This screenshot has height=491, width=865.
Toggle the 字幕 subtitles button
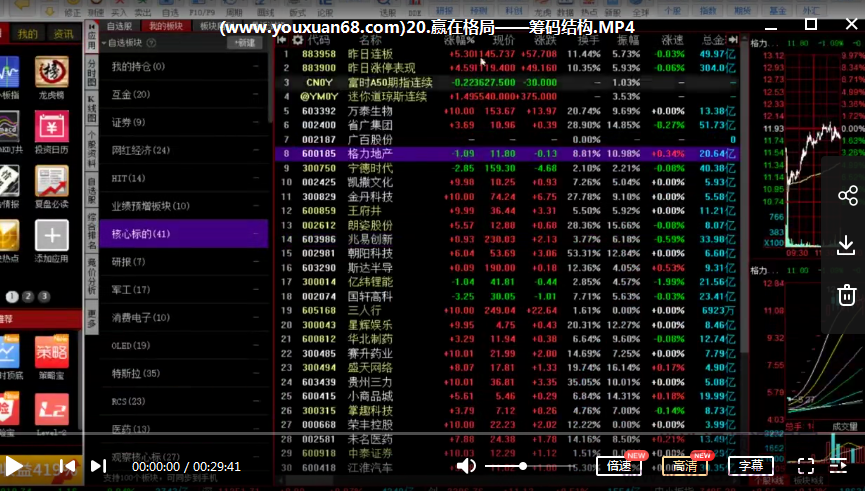point(750,466)
